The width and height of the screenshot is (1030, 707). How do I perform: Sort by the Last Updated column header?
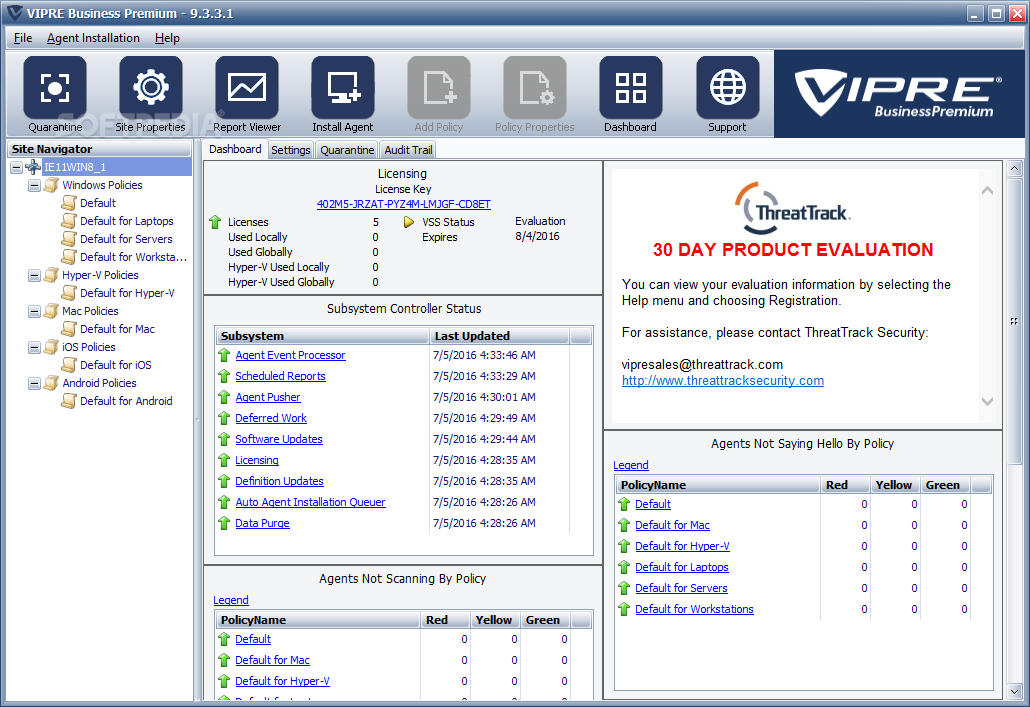coord(499,336)
